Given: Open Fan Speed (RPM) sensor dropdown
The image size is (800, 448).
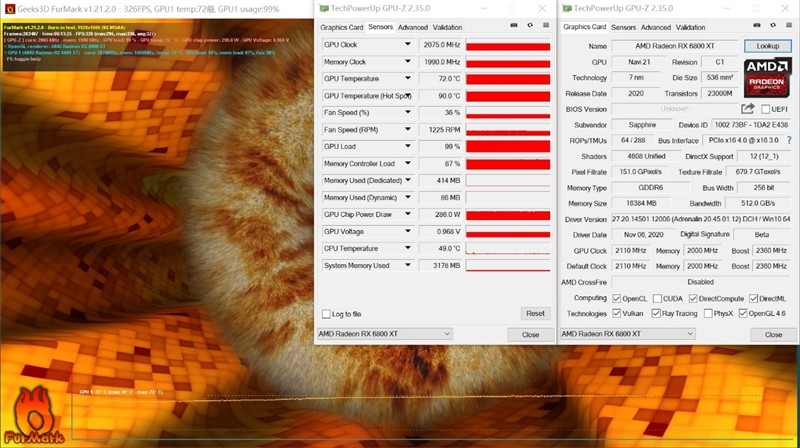Looking at the screenshot, I should pyautogui.click(x=408, y=129).
